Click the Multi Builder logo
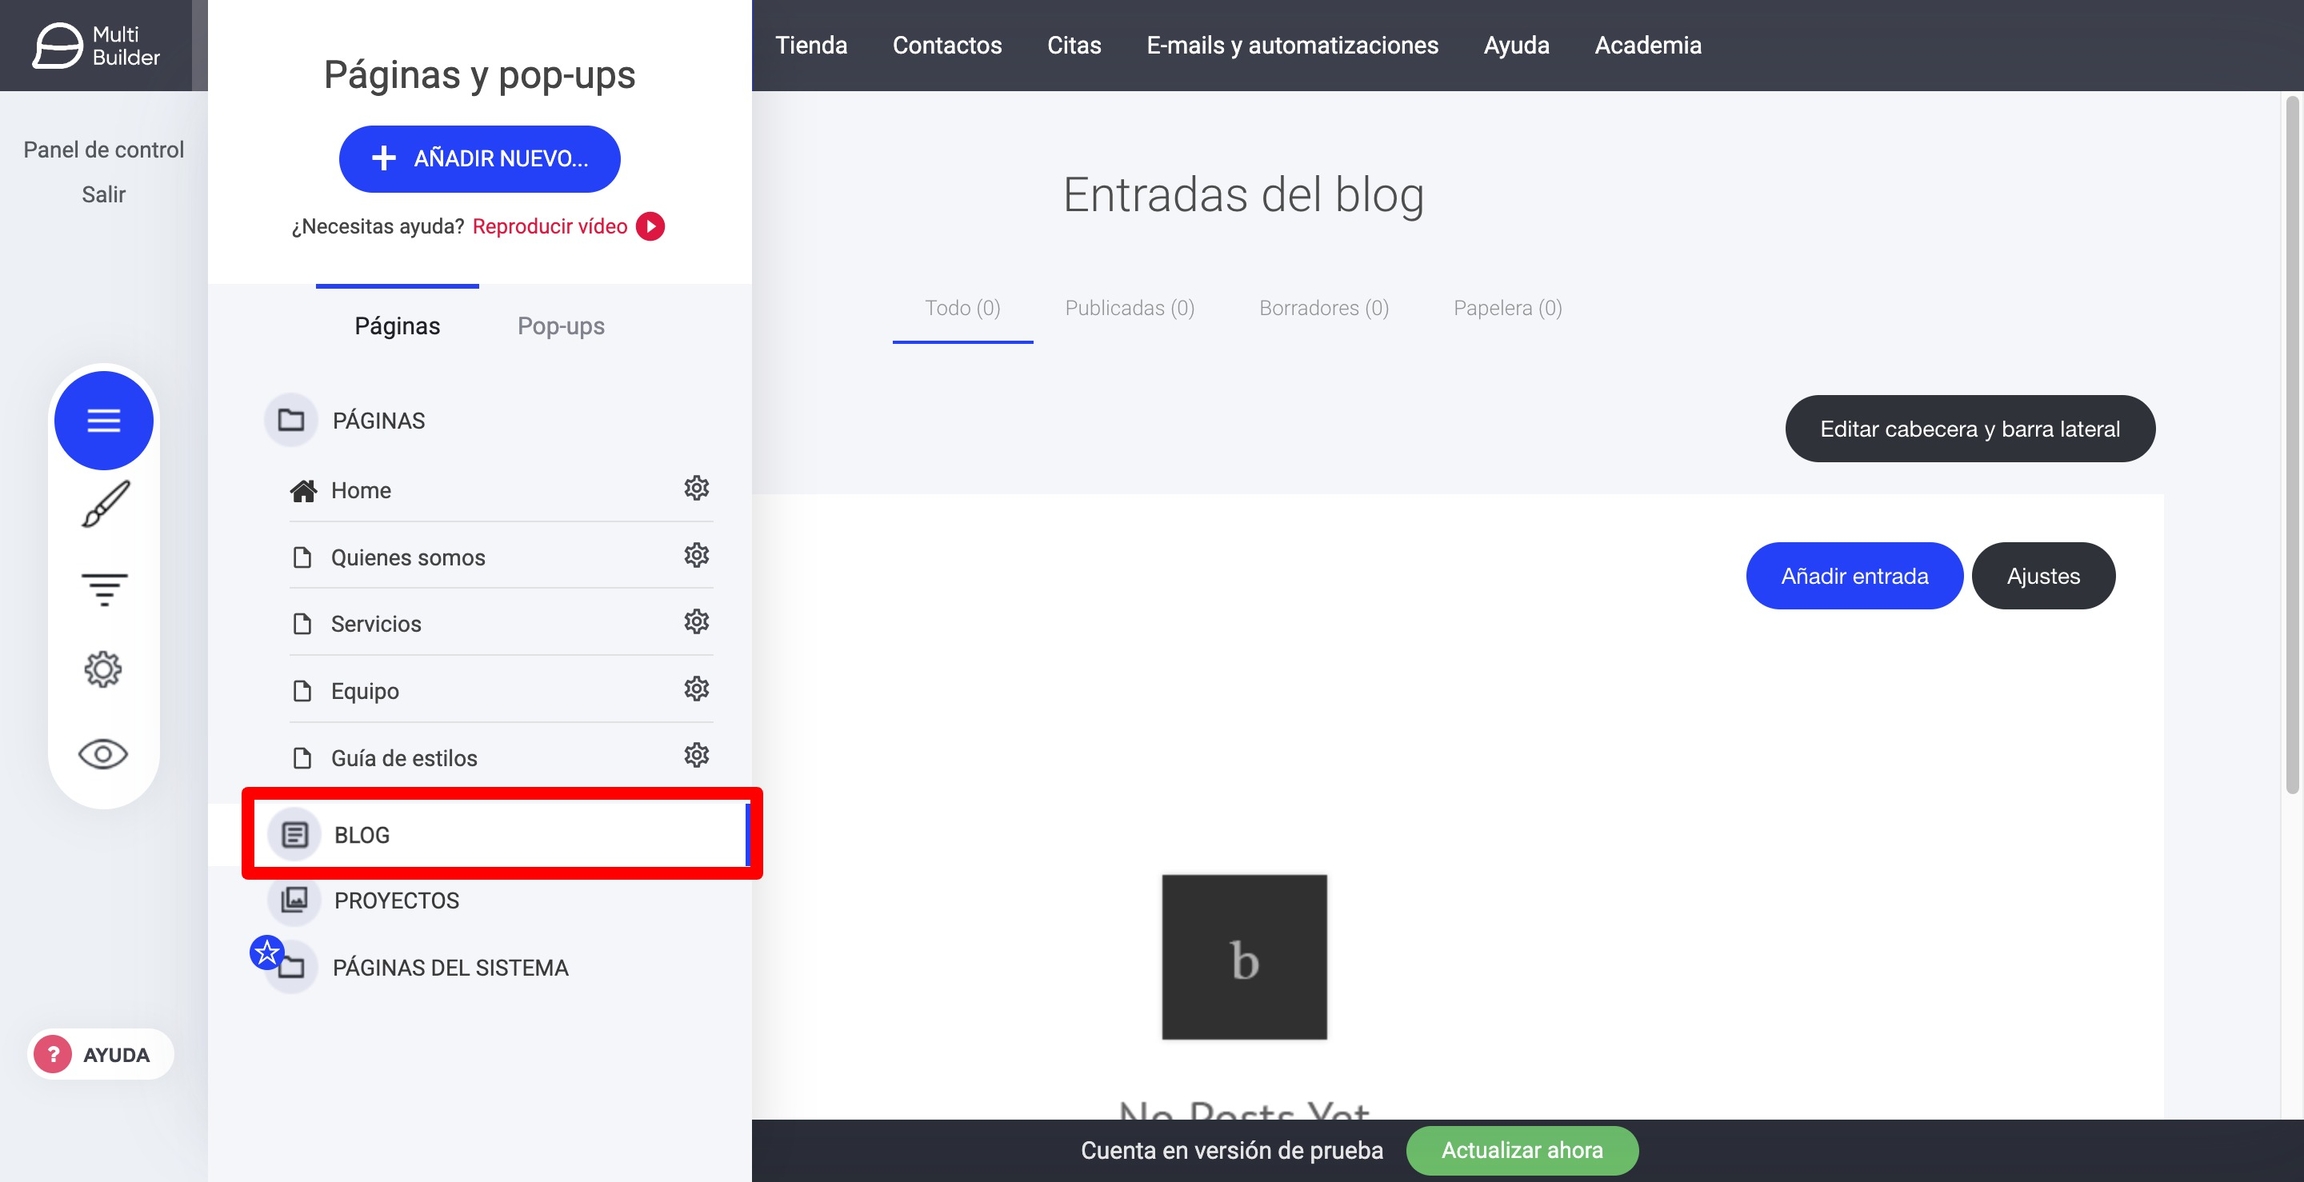 (96, 45)
